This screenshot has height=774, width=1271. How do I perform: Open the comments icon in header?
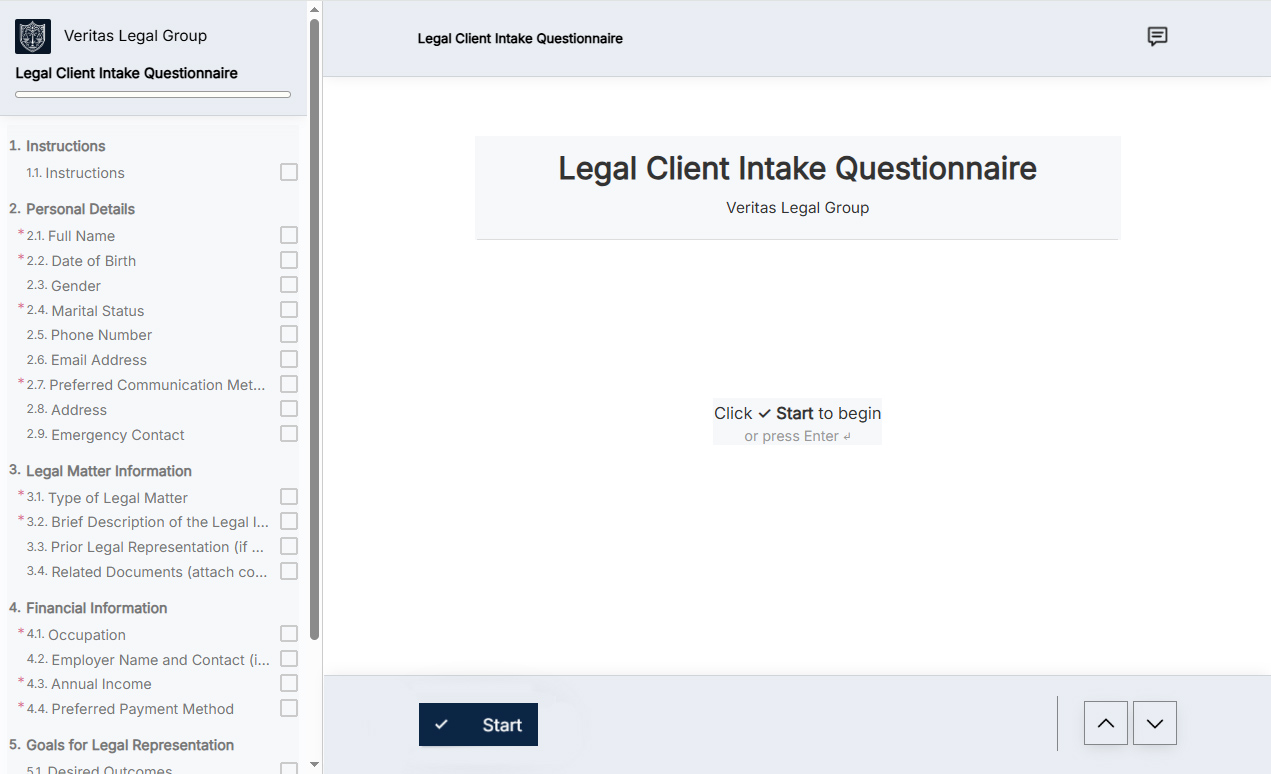click(1157, 37)
